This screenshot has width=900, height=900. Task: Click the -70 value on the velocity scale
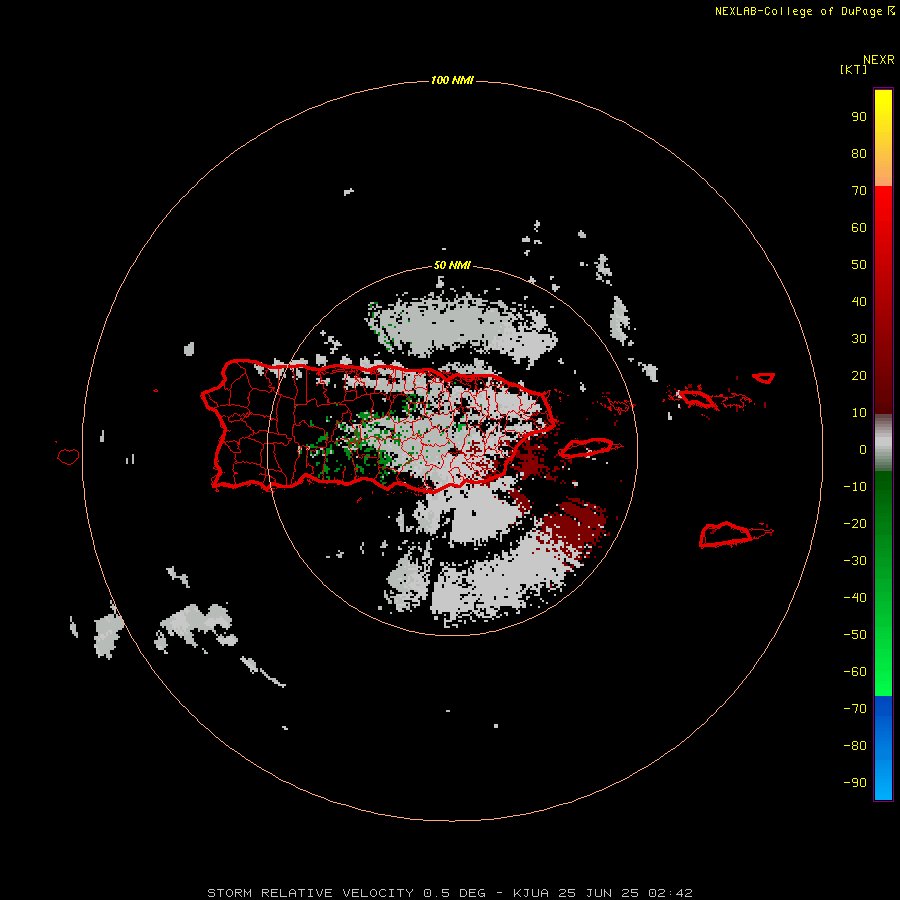coord(855,709)
